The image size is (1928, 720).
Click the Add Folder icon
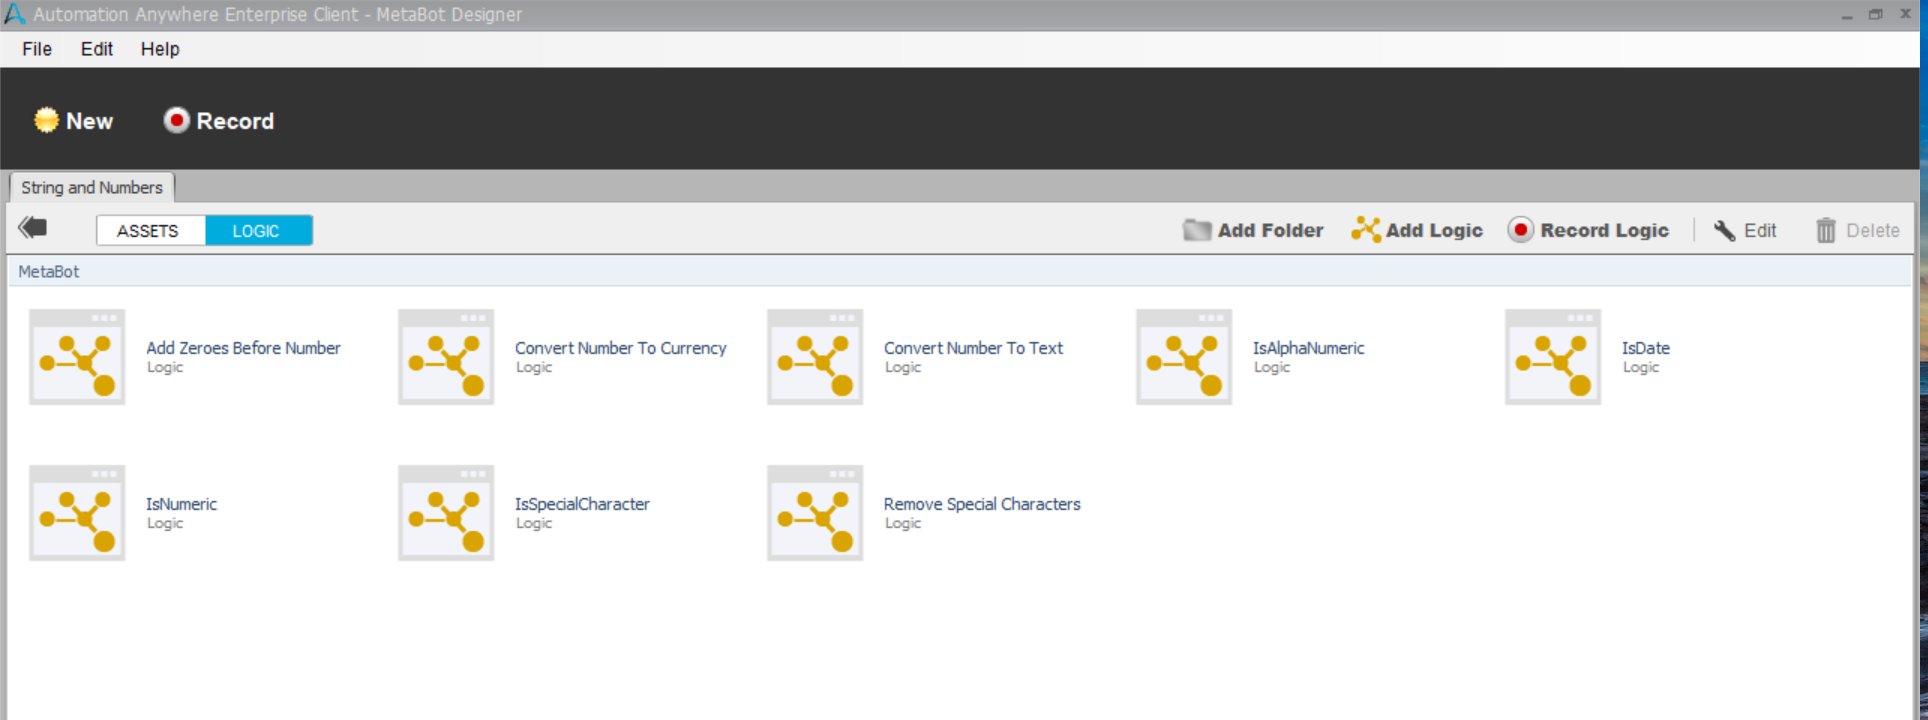[1197, 230]
